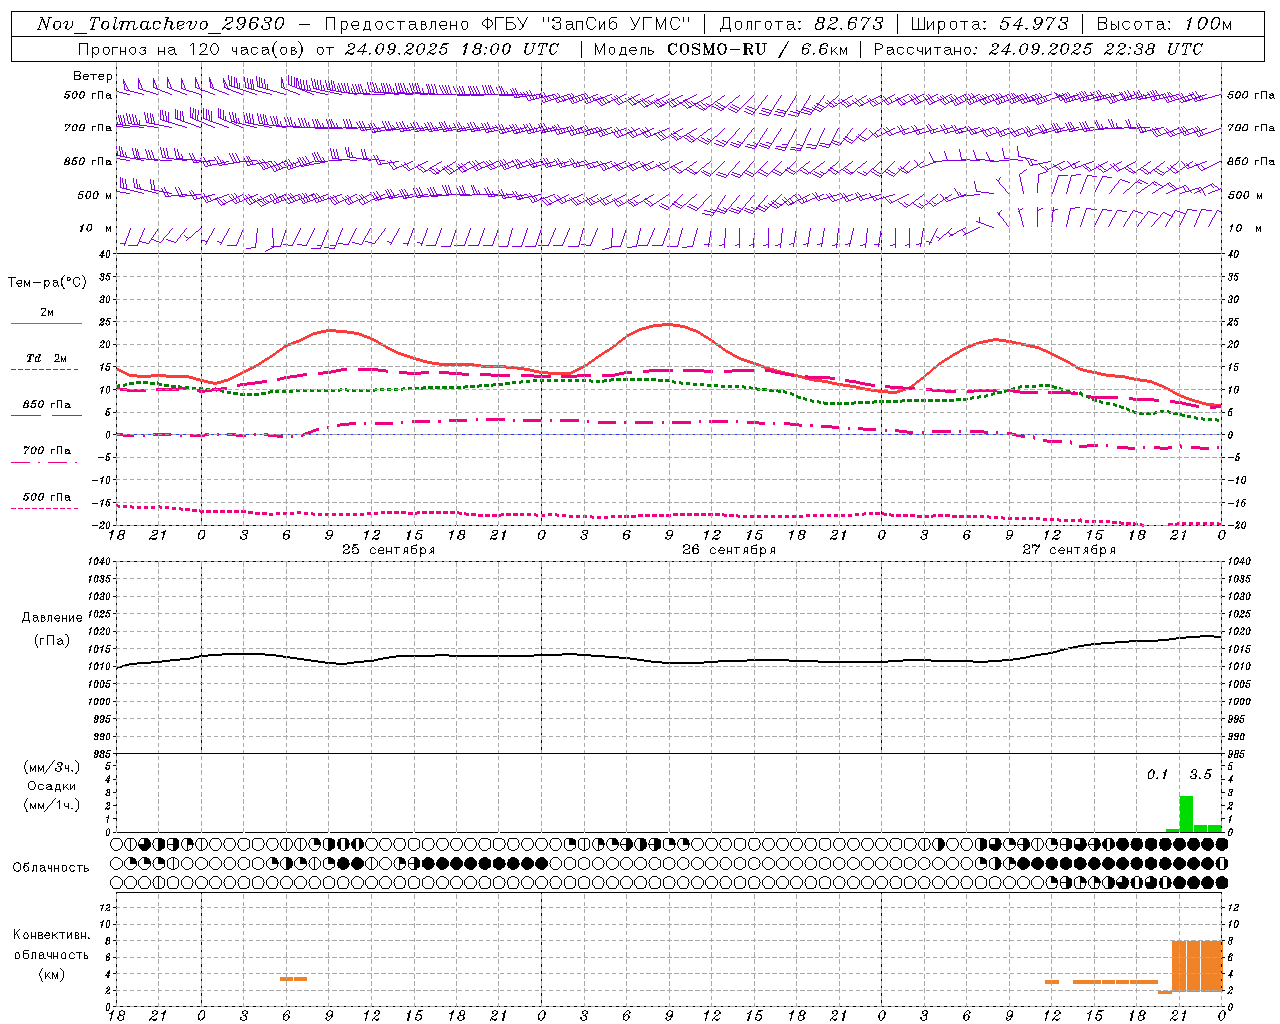Click the tallest green precipitation bar
The width and height of the screenshot is (1280, 1024).
point(1186,814)
